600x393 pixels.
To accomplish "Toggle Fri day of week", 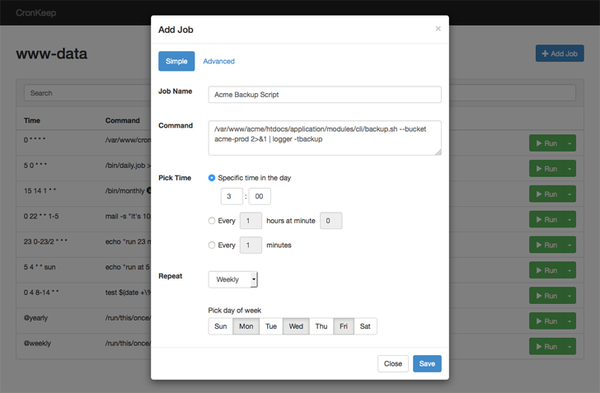I will pyautogui.click(x=344, y=326).
